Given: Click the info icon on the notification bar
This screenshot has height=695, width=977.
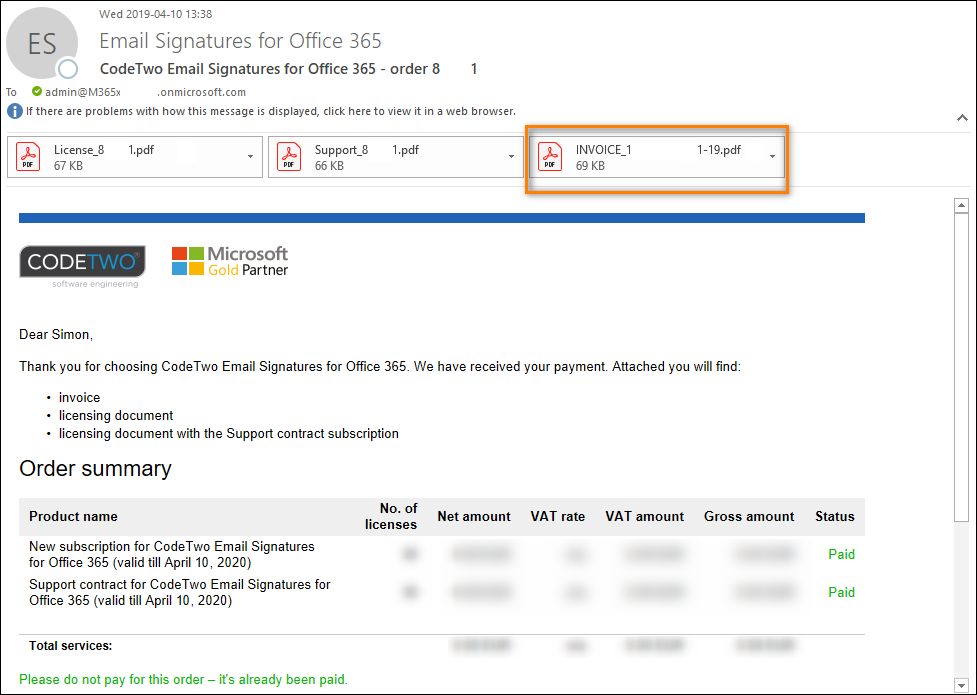Looking at the screenshot, I should click(13, 111).
